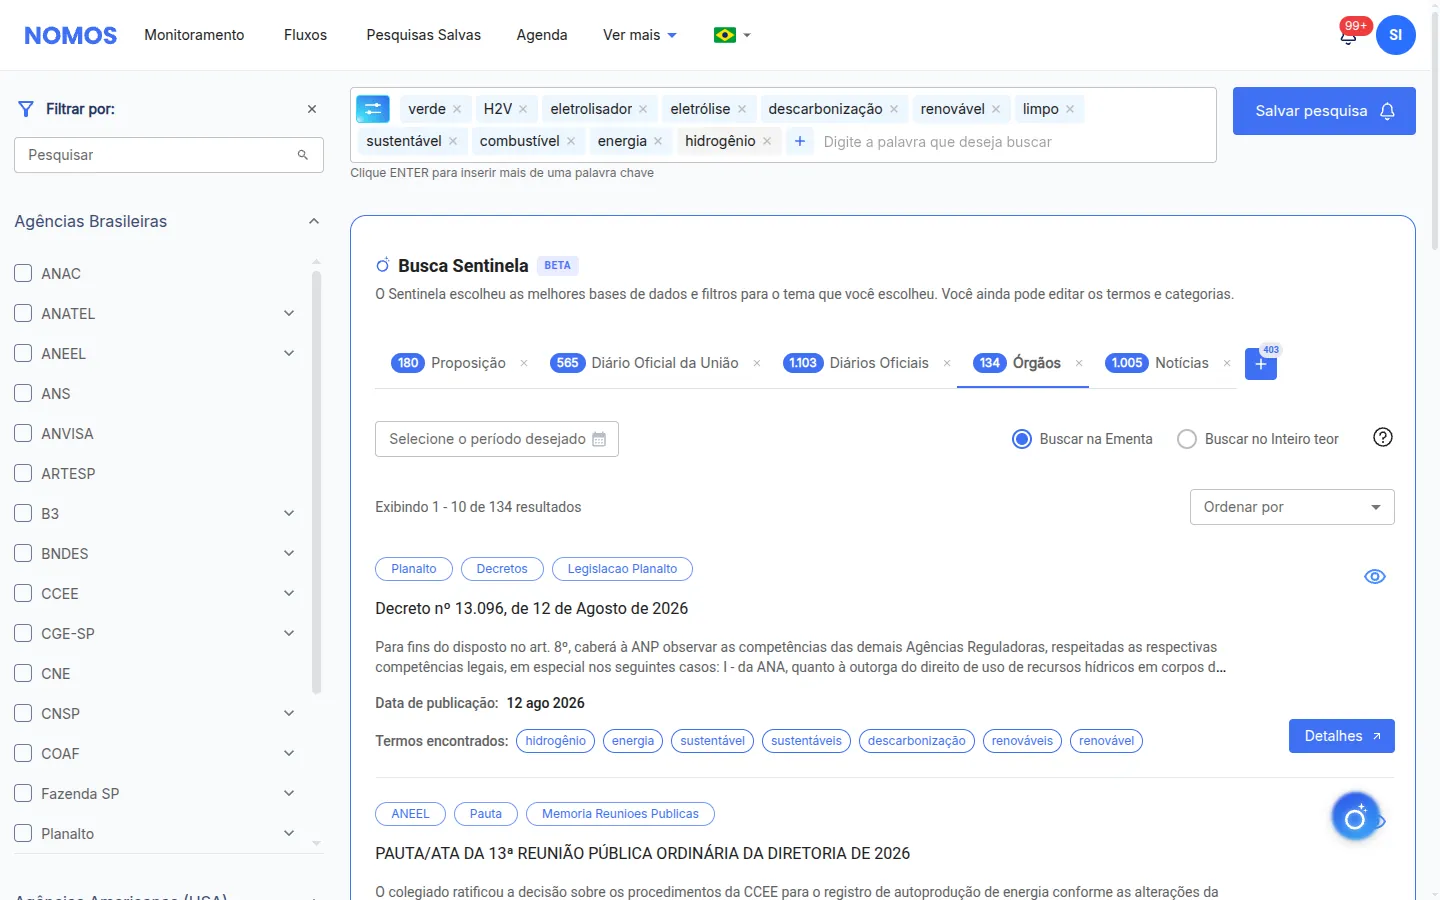Click the NOMOS logo
The image size is (1440, 900).
pyautogui.click(x=70, y=35)
